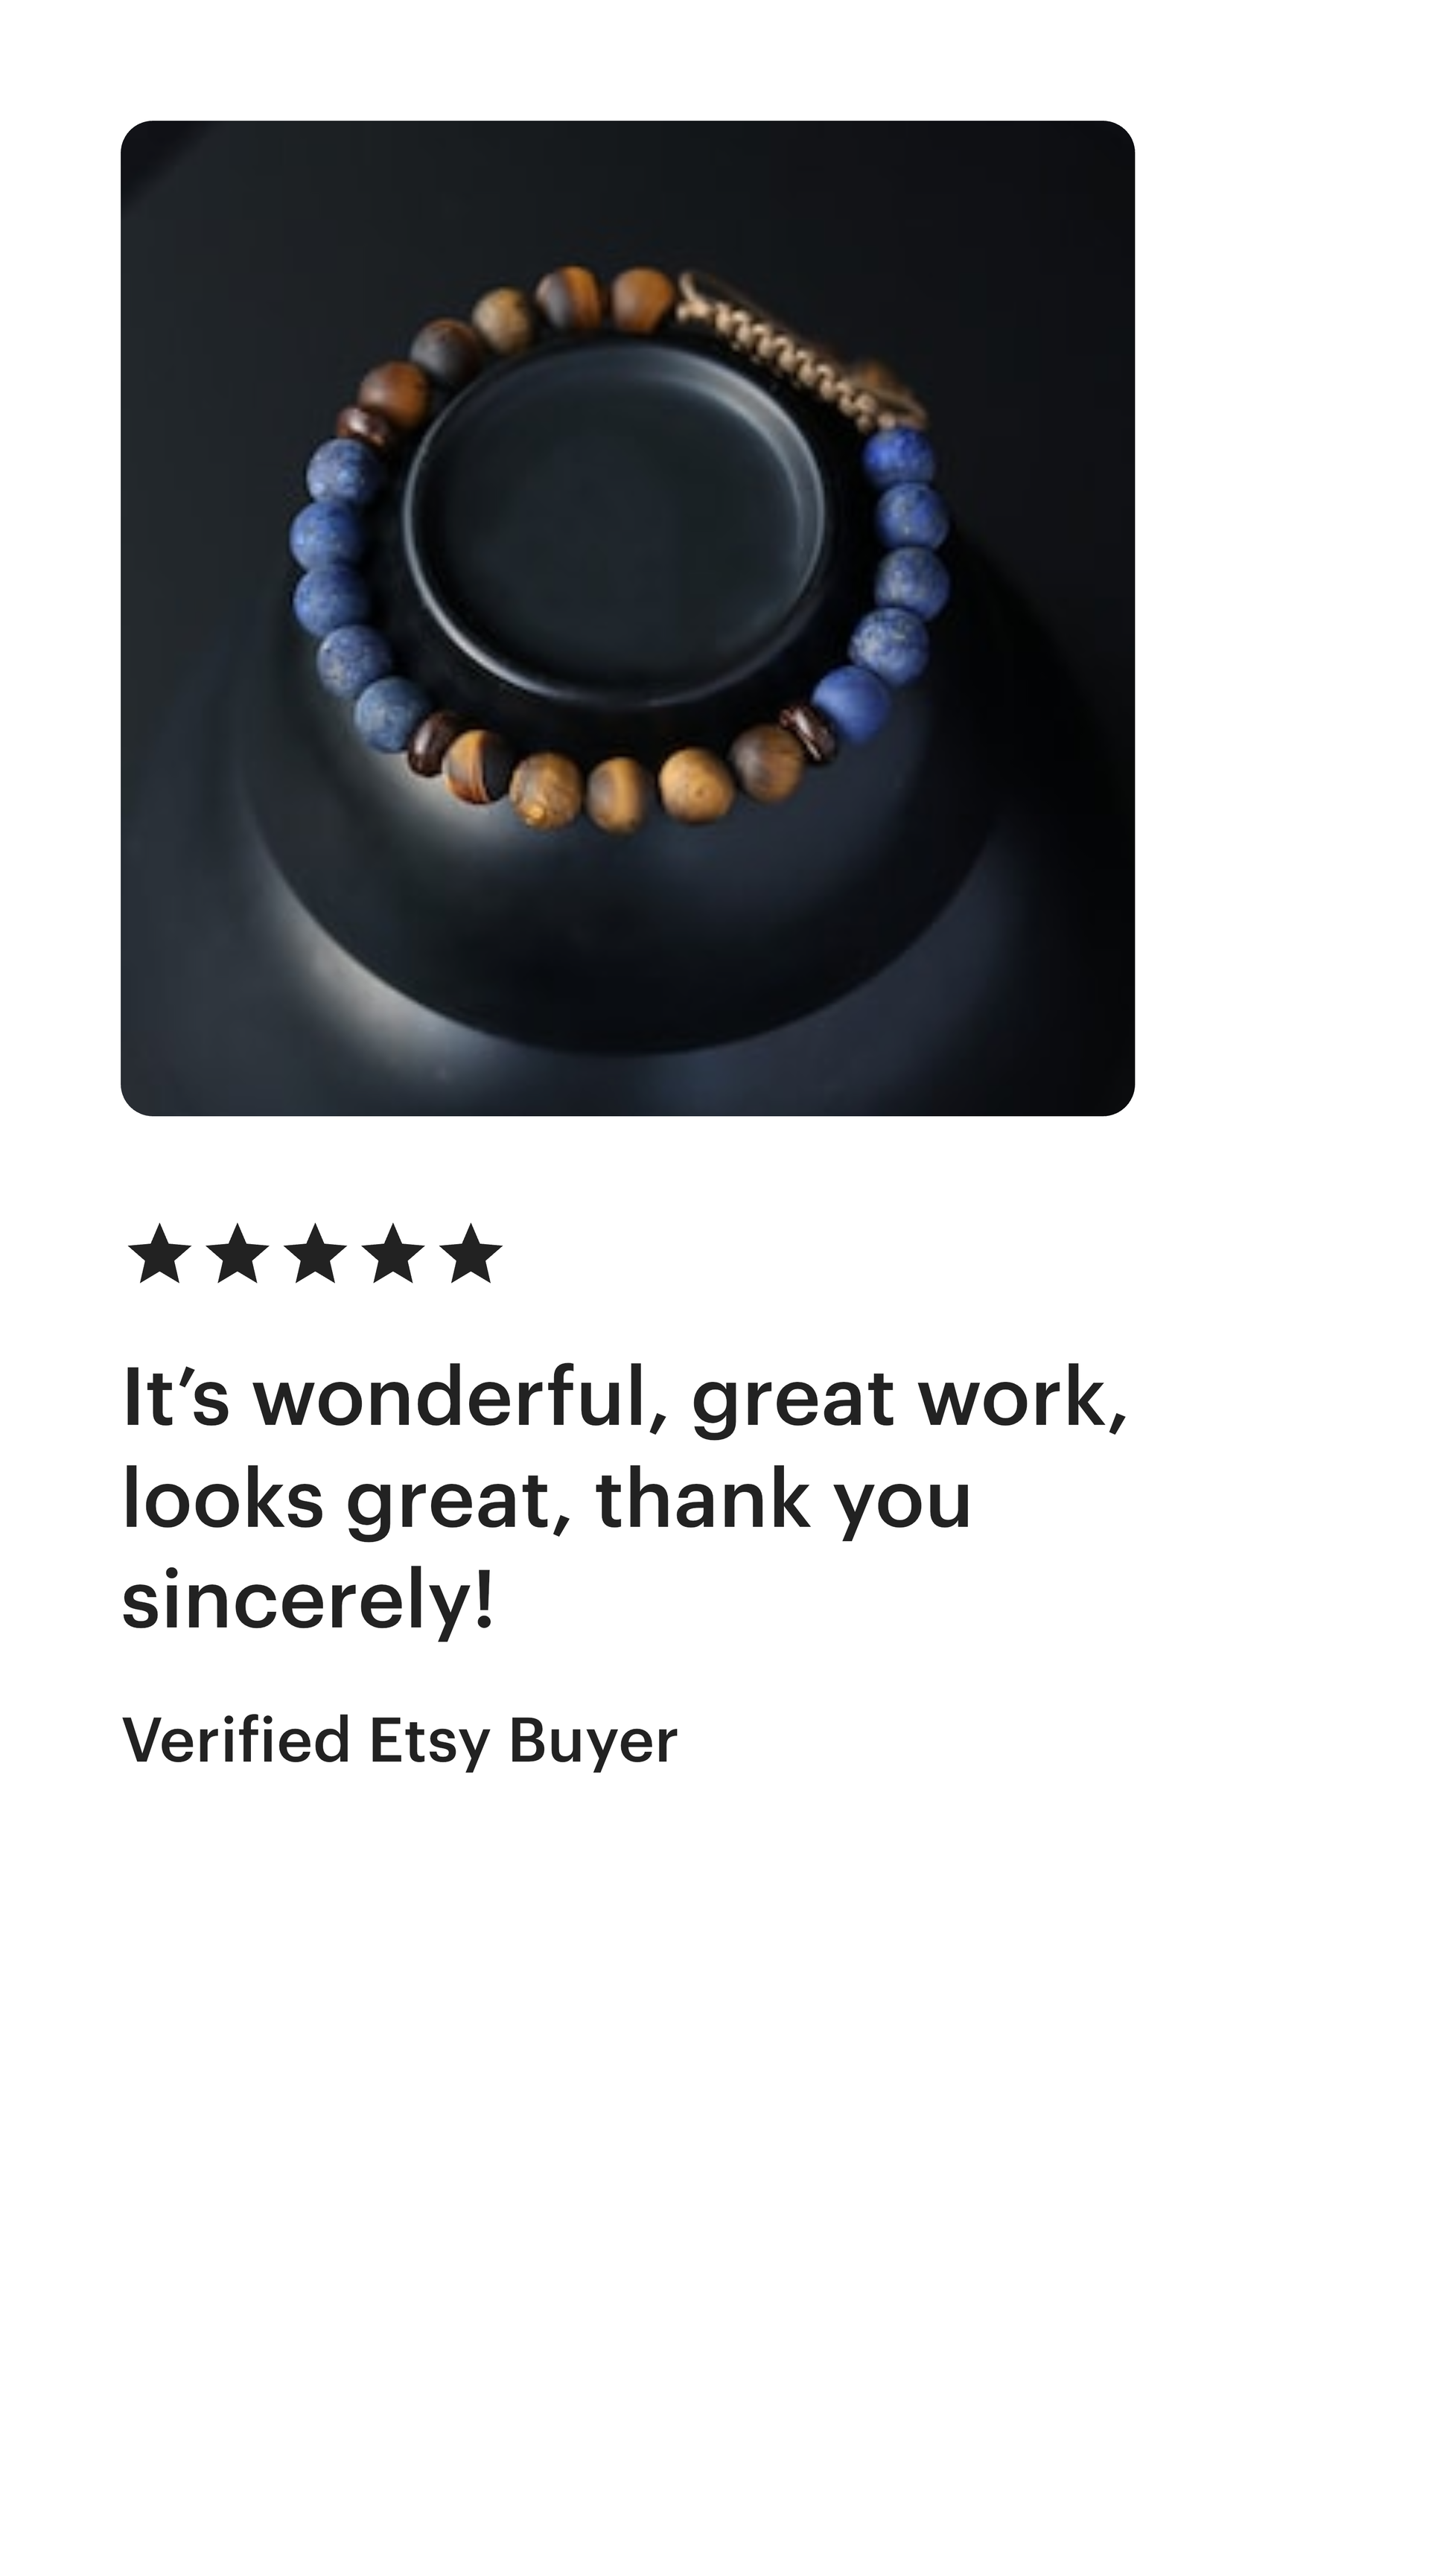Click the word "Buyer" below the review
The image size is (1449, 2576).
pyautogui.click(x=593, y=1741)
